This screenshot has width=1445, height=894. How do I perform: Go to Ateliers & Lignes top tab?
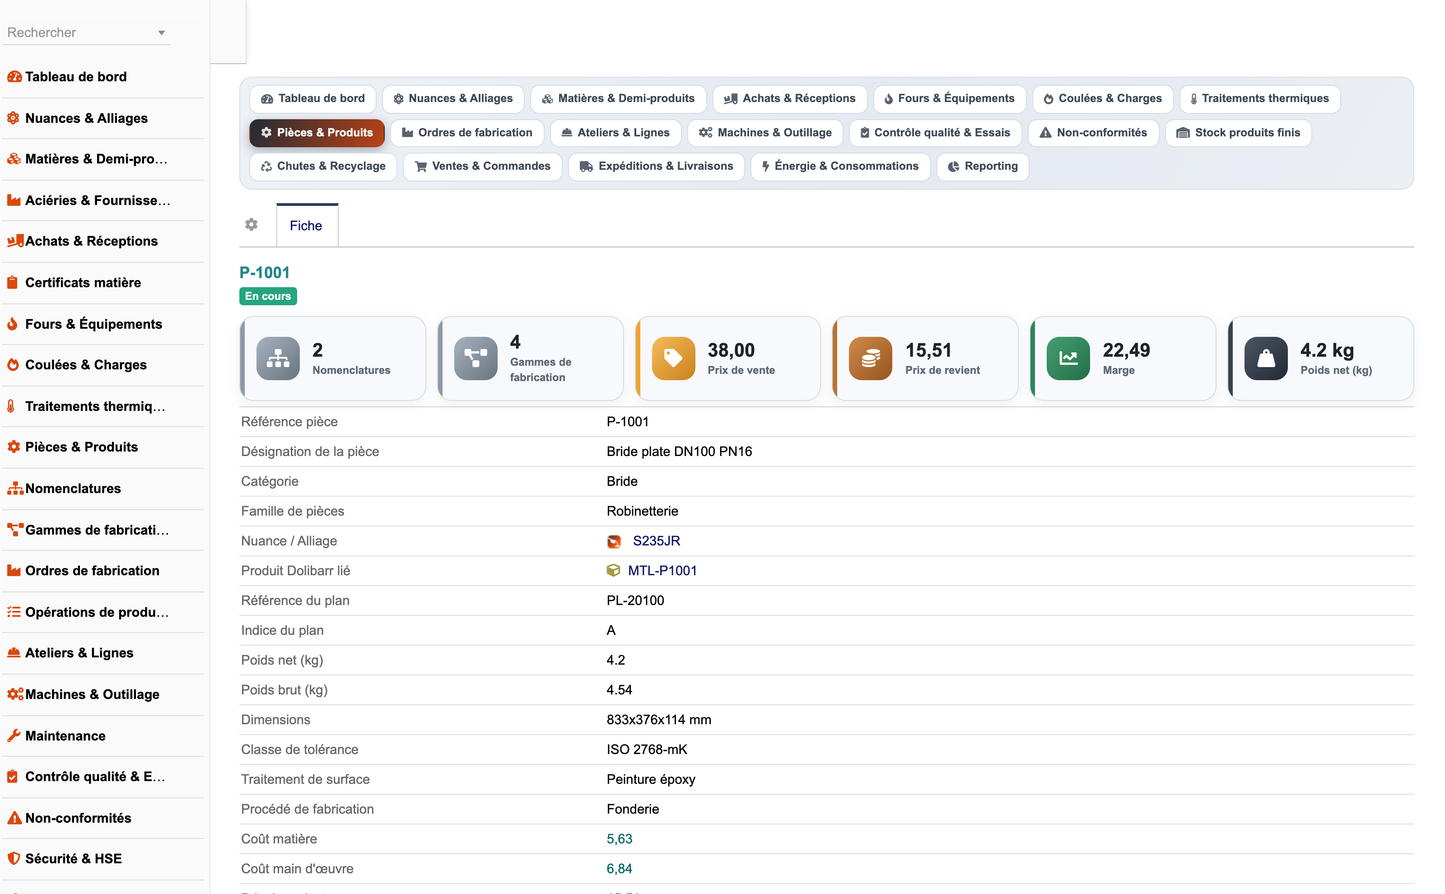click(616, 133)
